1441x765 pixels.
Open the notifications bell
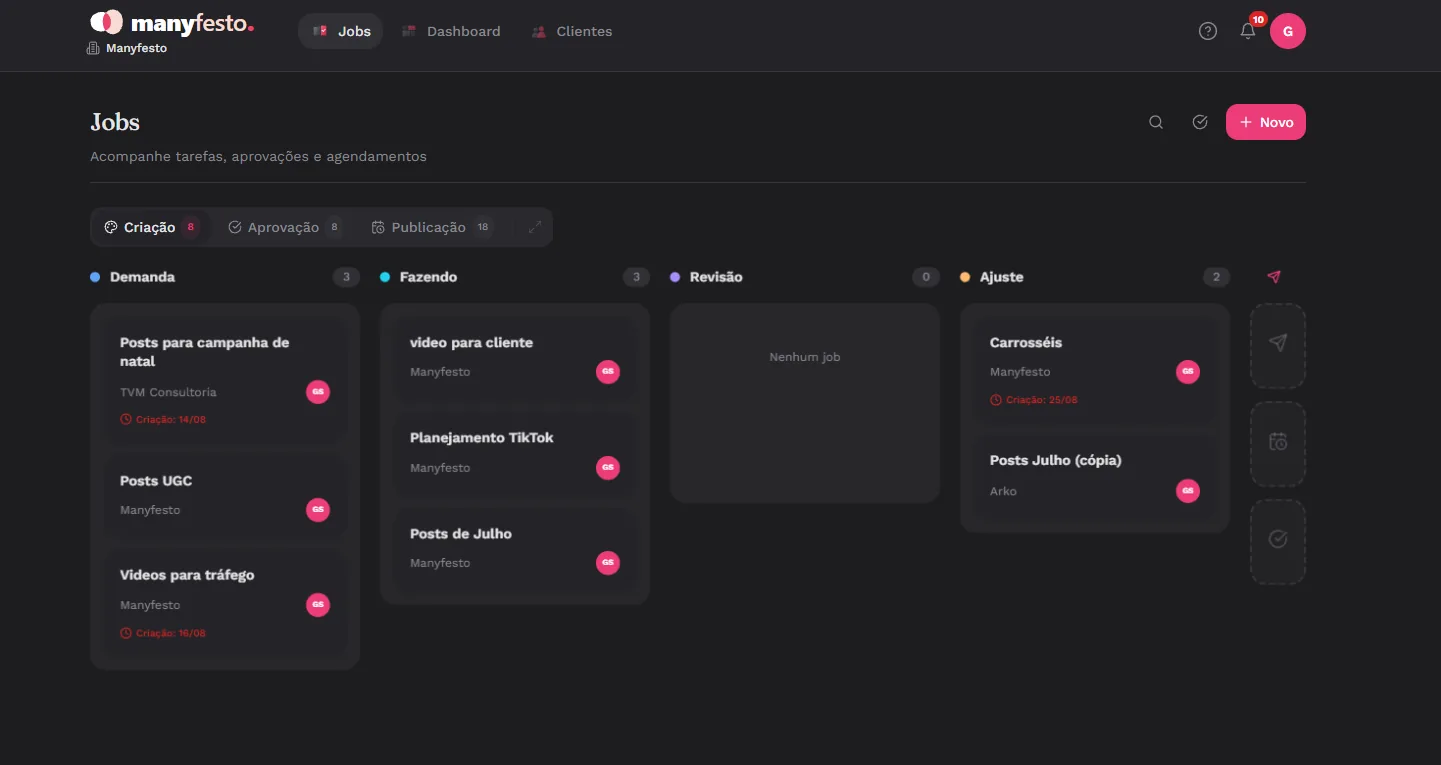(1248, 31)
